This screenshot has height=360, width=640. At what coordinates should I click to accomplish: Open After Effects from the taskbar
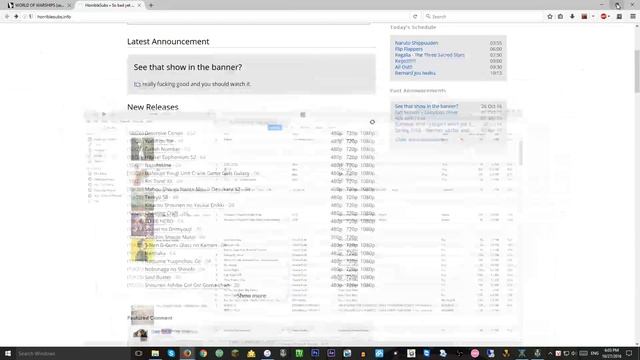331,353
